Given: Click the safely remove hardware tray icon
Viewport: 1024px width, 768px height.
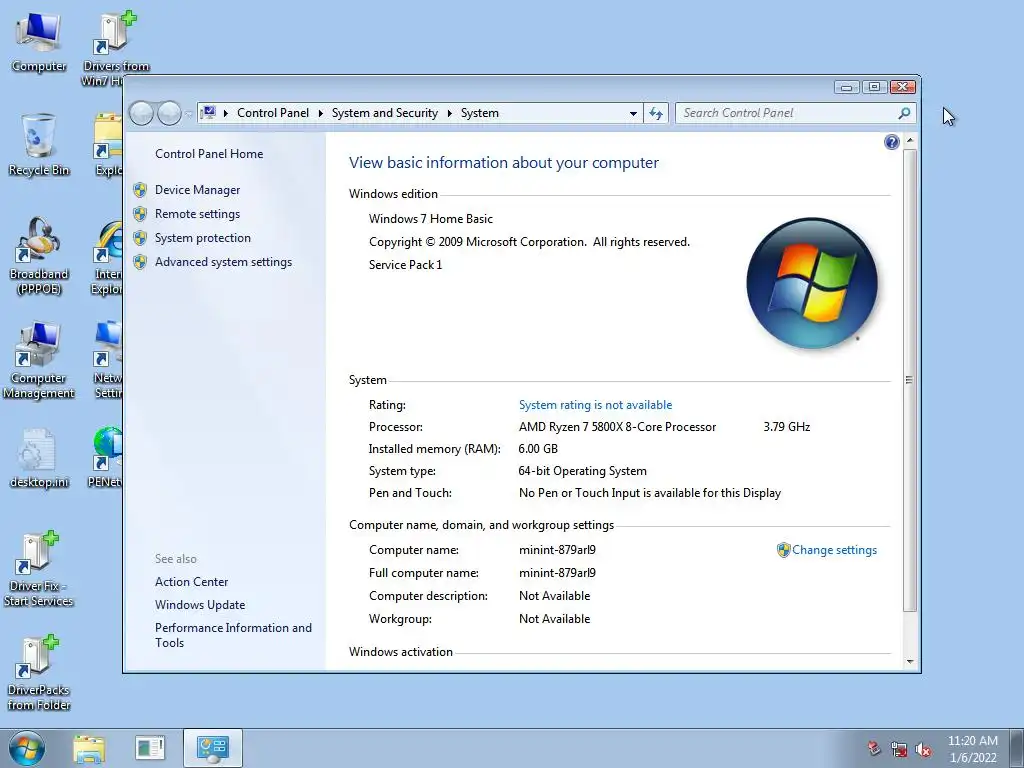Looking at the screenshot, I should point(874,748).
